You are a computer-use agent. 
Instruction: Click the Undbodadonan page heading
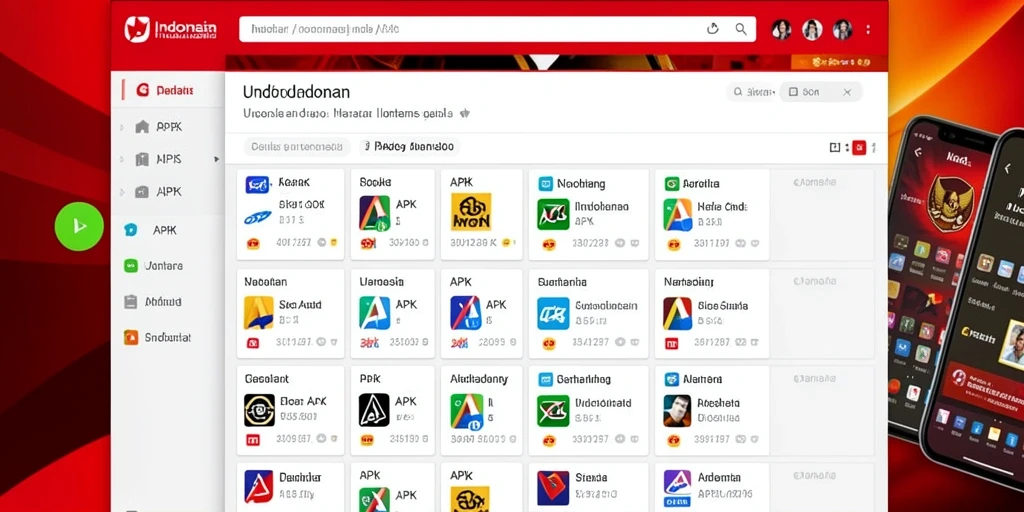[296, 91]
